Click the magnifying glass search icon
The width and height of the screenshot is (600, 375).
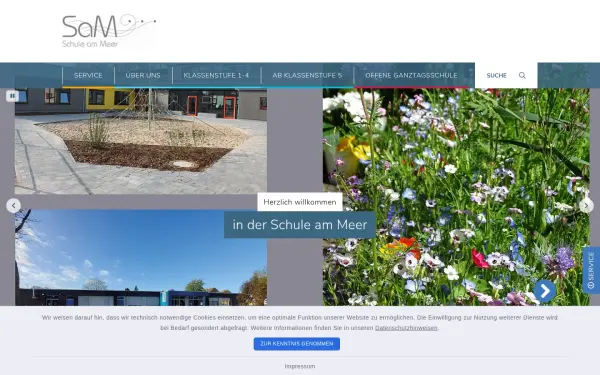click(522, 75)
